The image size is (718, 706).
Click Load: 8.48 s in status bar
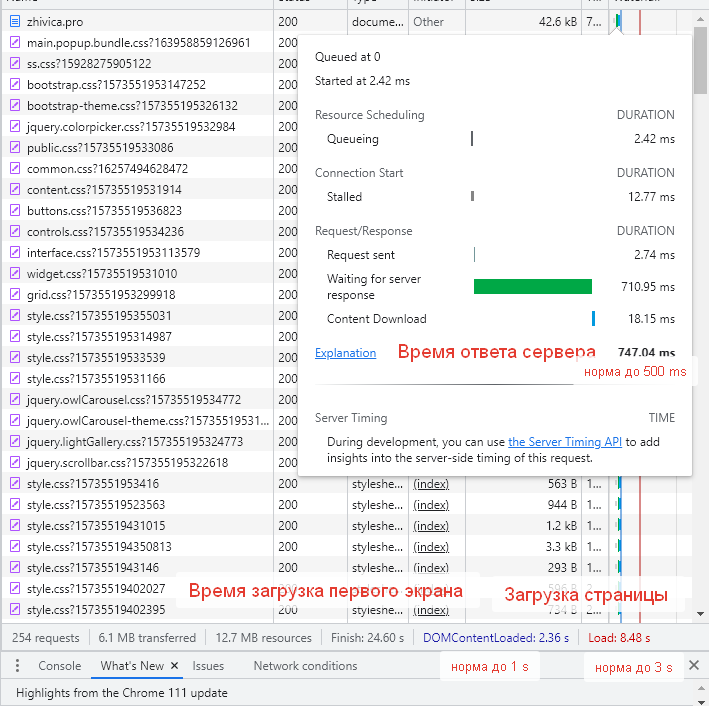coord(619,638)
